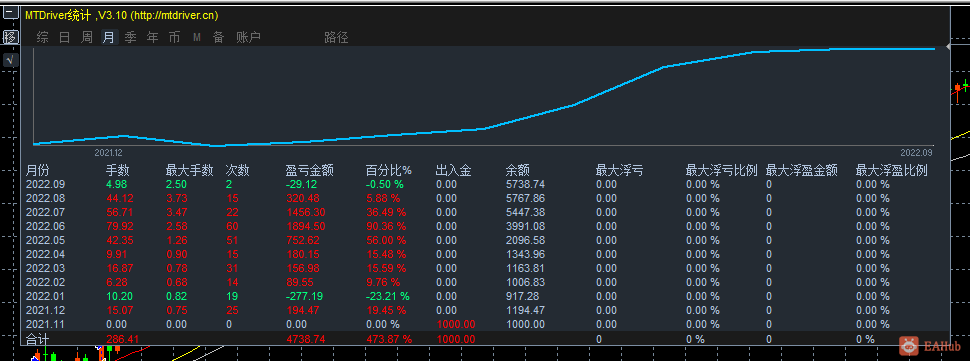970x361 pixels.
Task: Click the 90.36 % percentage cell
Action: click(x=385, y=226)
